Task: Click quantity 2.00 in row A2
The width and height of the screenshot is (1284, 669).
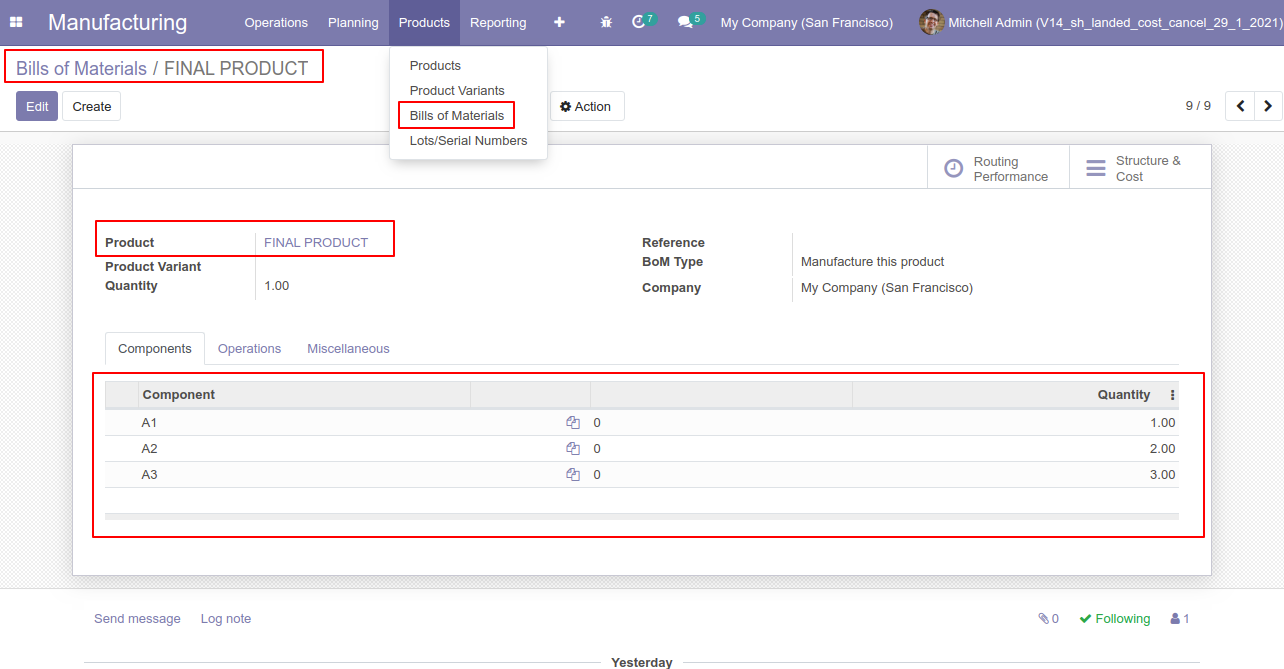Action: pyautogui.click(x=1162, y=449)
